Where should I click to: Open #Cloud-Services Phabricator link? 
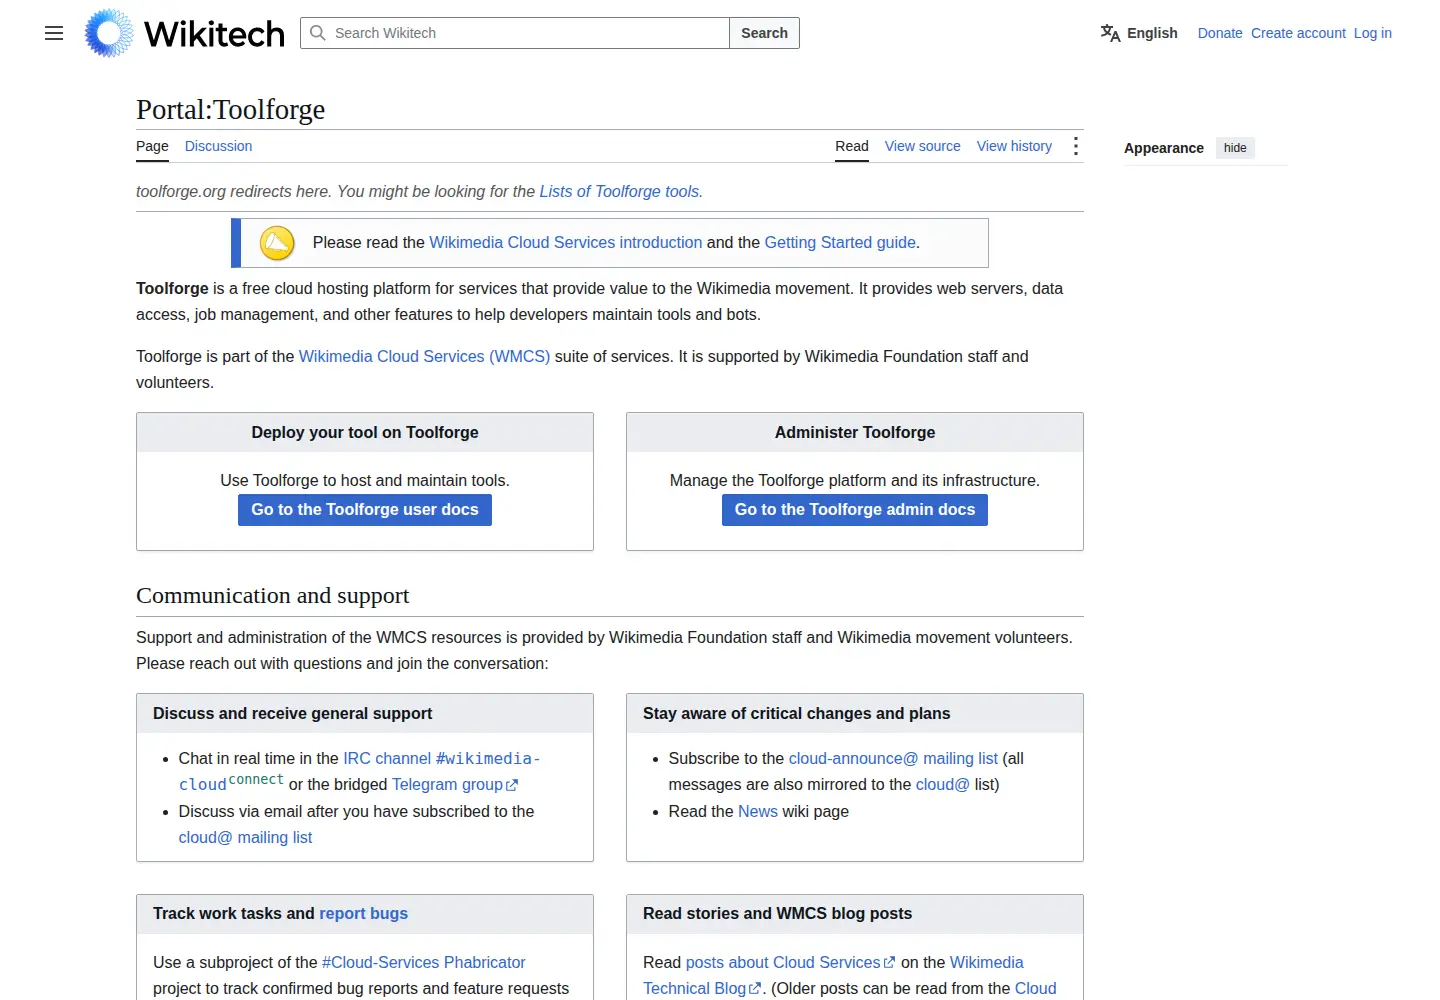click(423, 962)
